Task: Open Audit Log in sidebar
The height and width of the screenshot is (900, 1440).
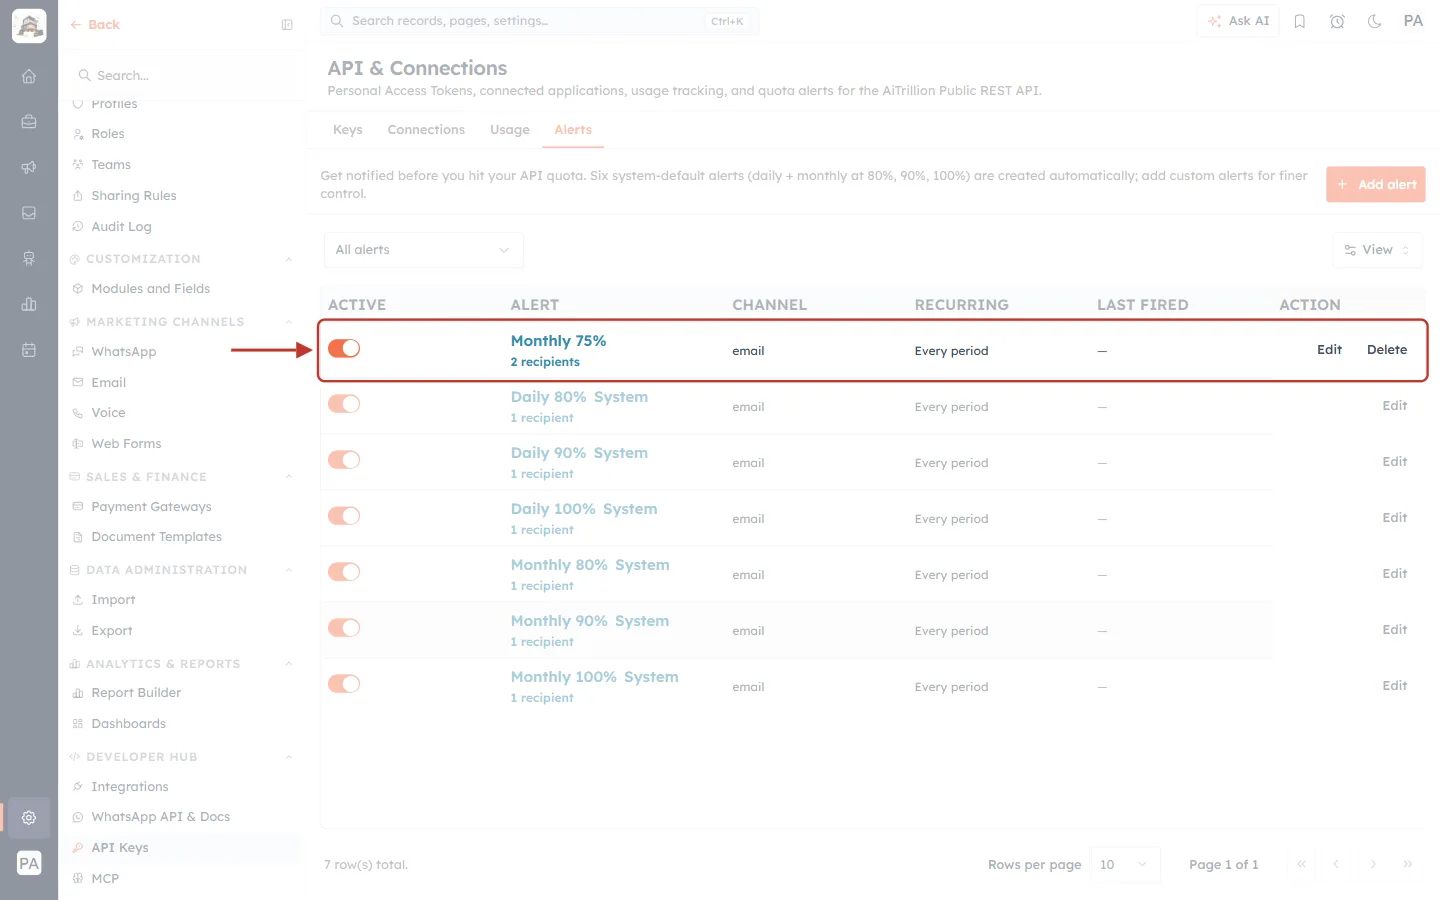Action: (x=121, y=227)
